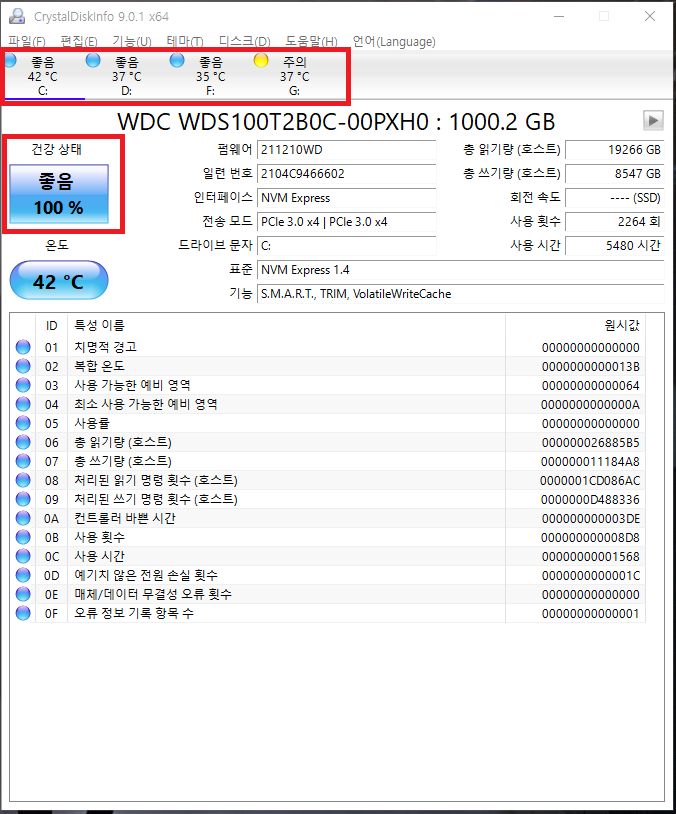Select the F: drive blue status orb

coord(177,61)
